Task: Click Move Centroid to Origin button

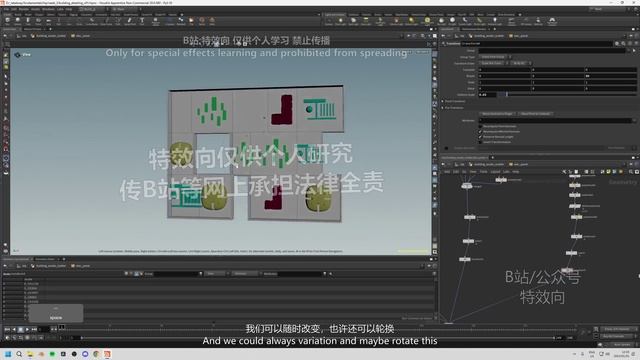Action: pyautogui.click(x=498, y=114)
